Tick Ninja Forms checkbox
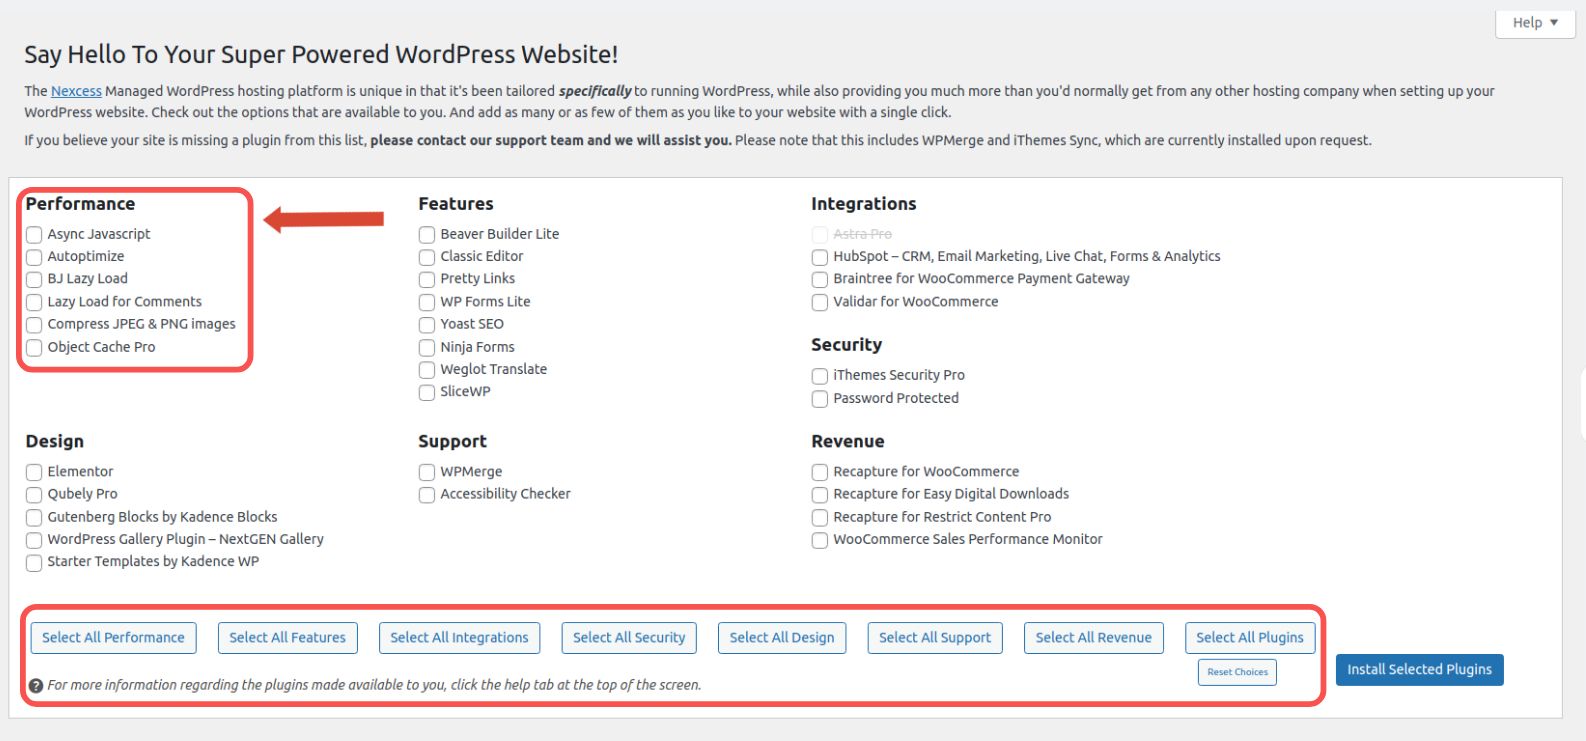The width and height of the screenshot is (1586, 741). [x=427, y=347]
